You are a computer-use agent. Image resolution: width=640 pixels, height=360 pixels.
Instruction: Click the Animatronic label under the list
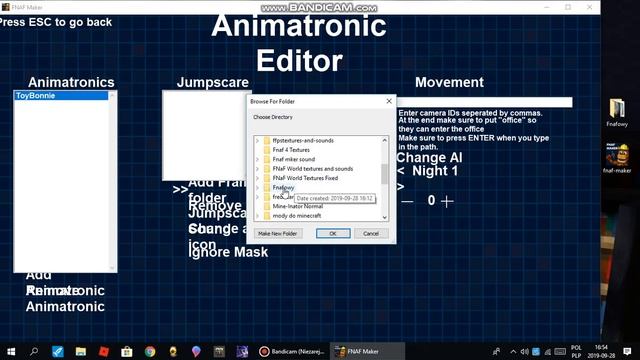coord(65,307)
